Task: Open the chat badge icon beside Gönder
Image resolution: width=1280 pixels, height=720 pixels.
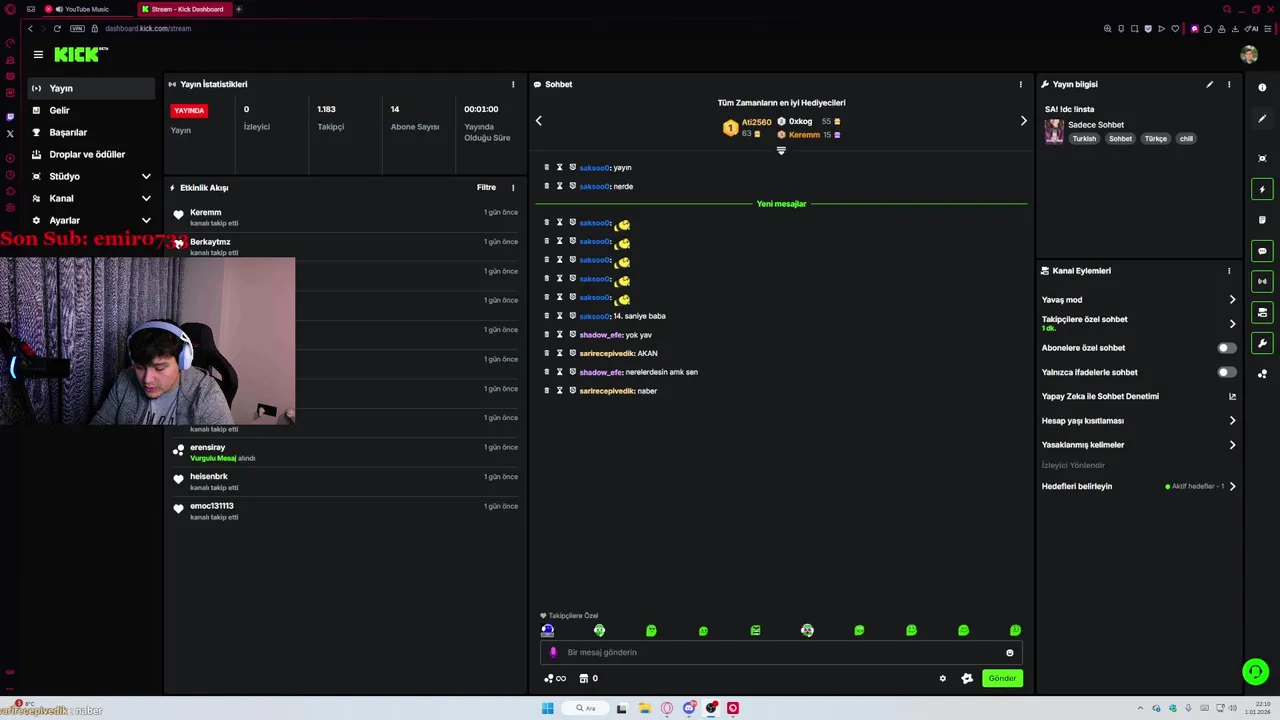Action: click(x=967, y=678)
